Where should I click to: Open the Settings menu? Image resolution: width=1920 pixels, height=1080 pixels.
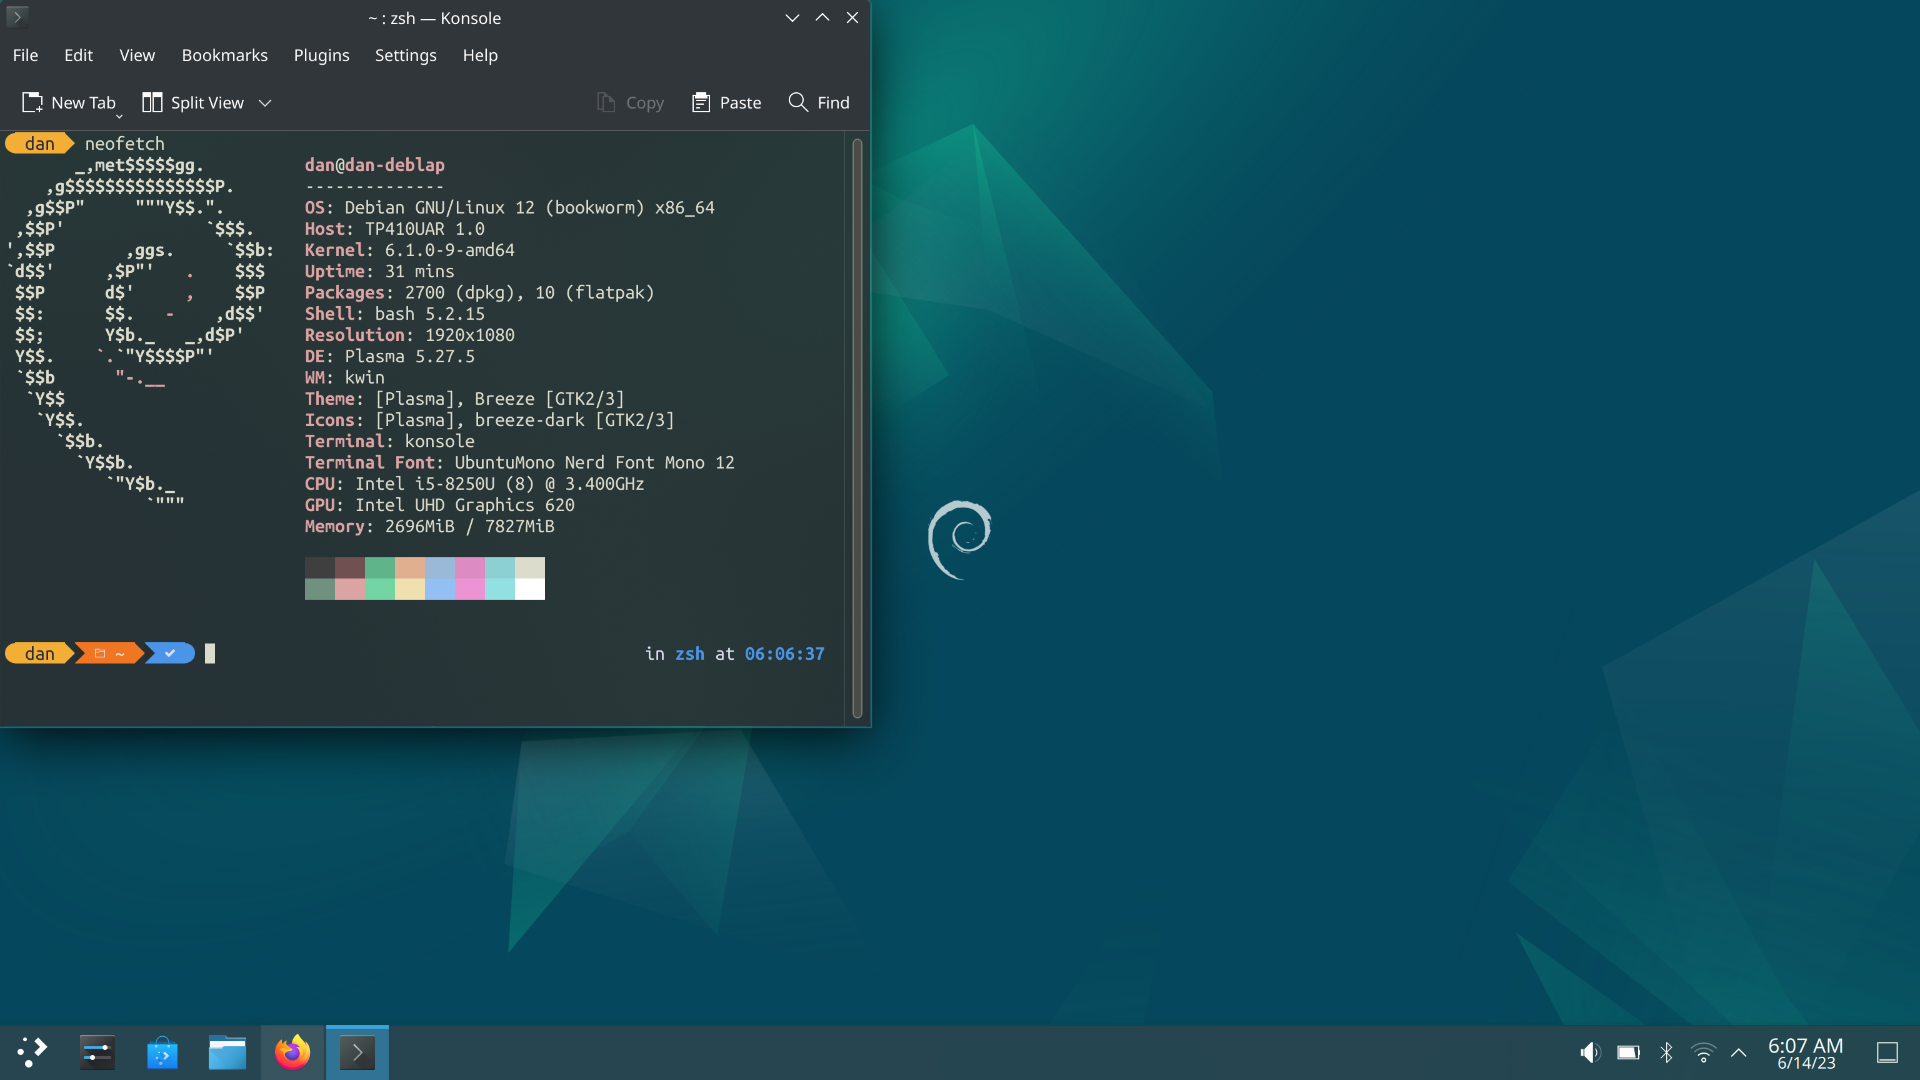pyautogui.click(x=405, y=55)
